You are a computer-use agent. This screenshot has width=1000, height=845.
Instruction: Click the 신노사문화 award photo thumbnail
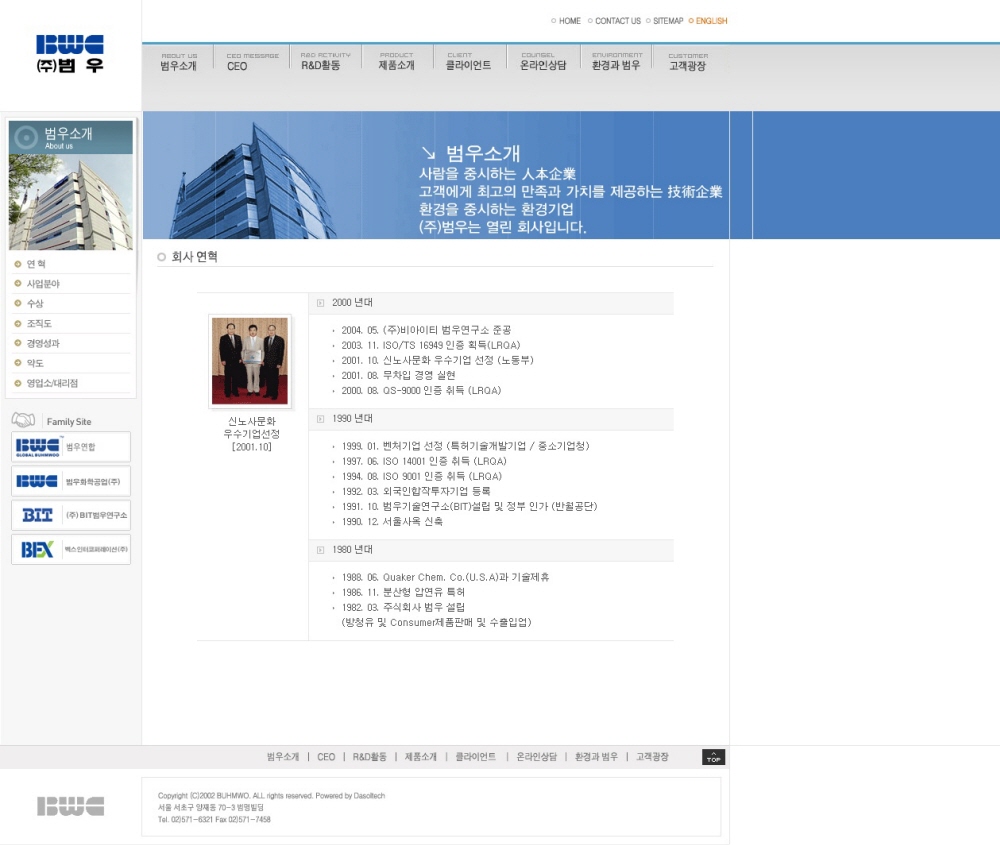[x=250, y=361]
